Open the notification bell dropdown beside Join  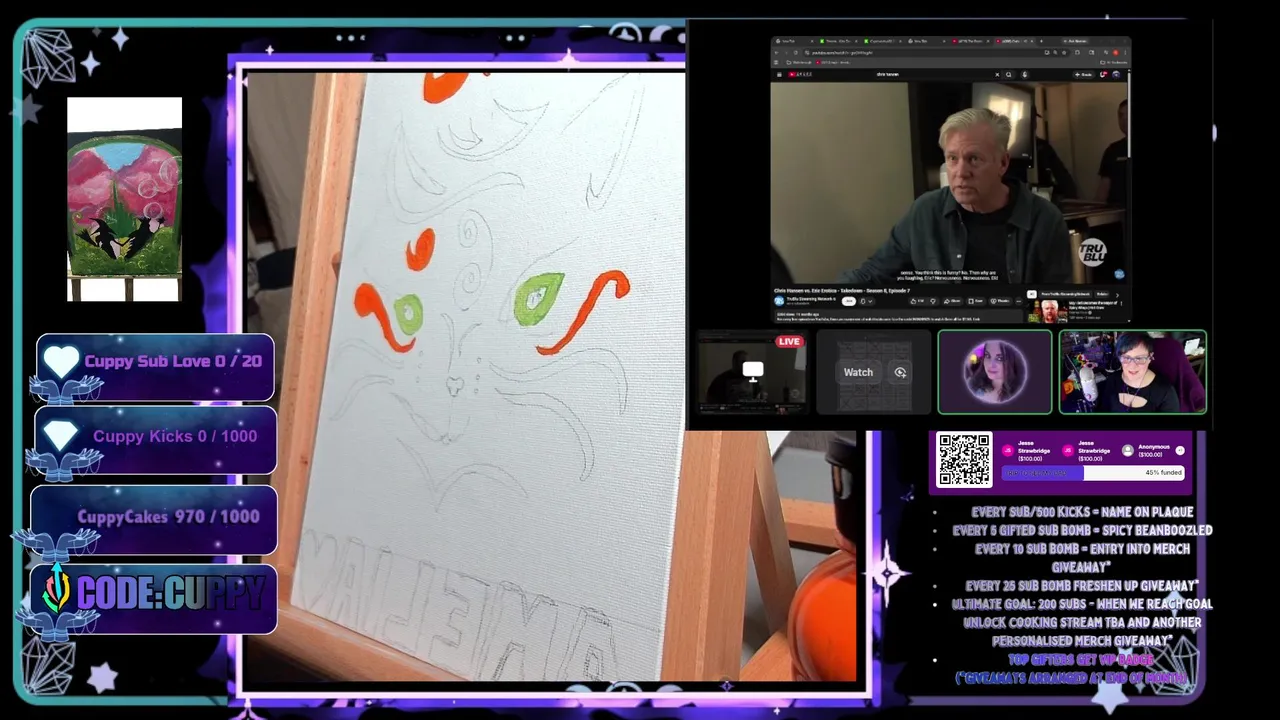[866, 301]
